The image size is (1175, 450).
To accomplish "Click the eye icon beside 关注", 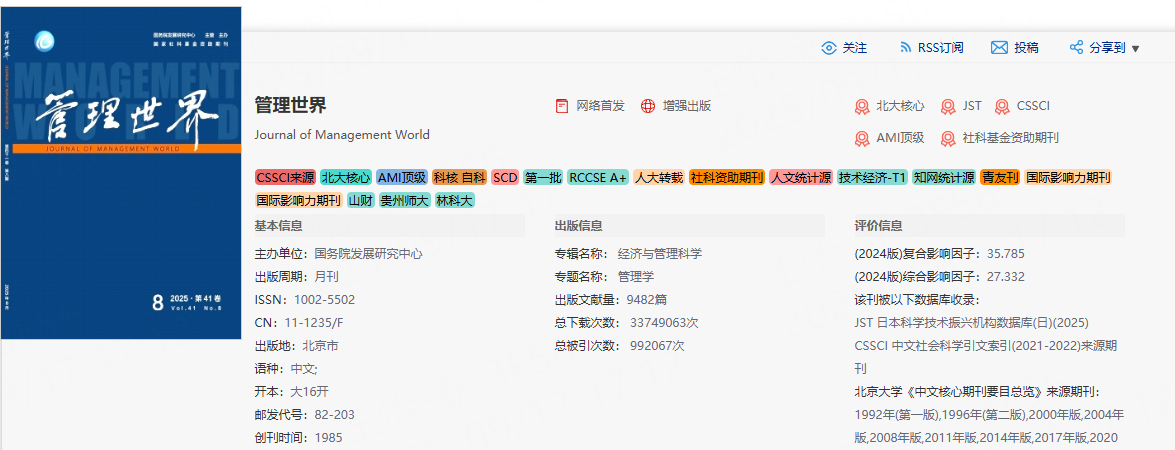I will pyautogui.click(x=829, y=48).
